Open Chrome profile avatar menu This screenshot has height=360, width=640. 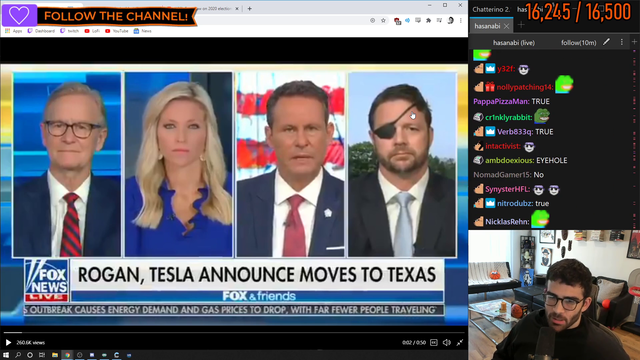(x=451, y=20)
